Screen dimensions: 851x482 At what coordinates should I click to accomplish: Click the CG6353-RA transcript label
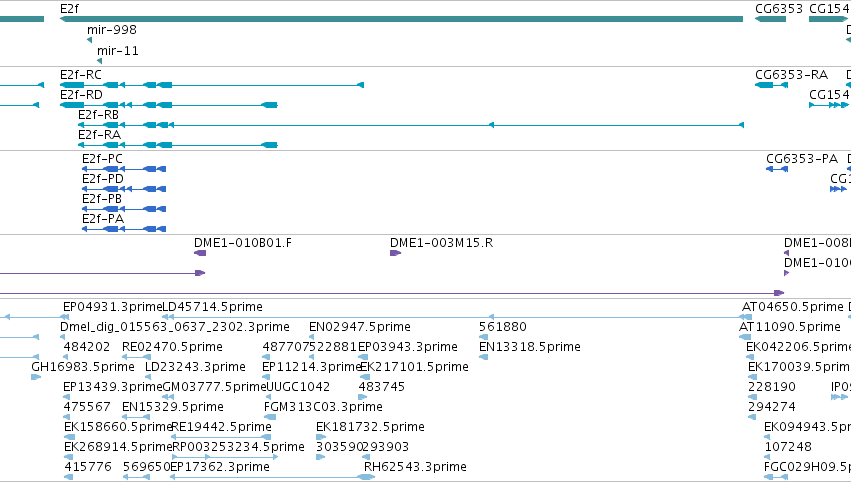point(791,75)
